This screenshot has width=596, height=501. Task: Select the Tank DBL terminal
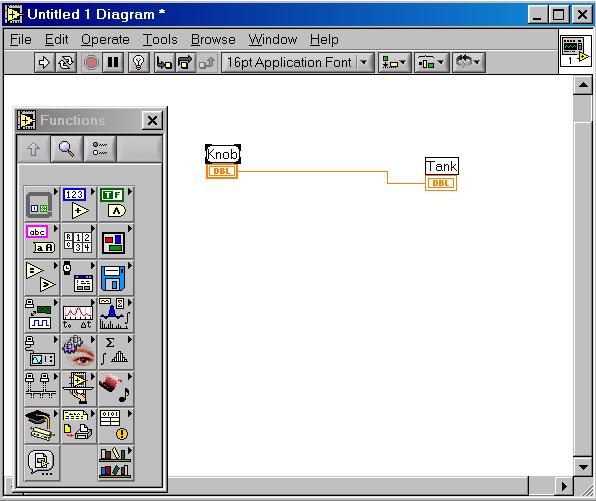tap(441, 183)
